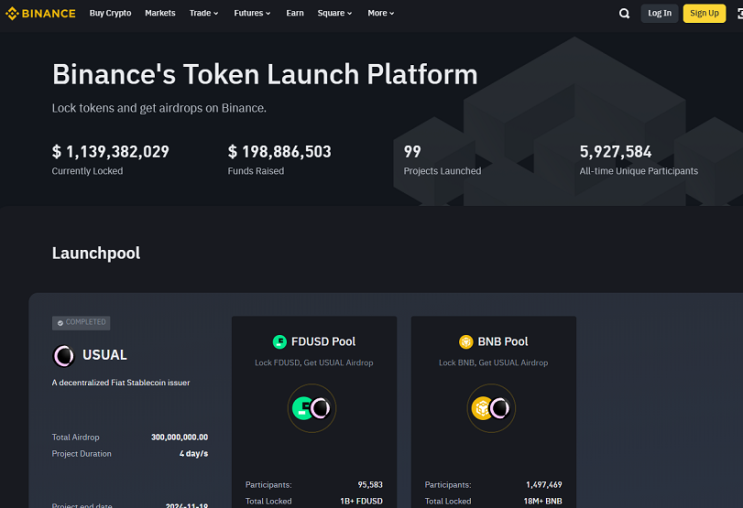743x508 pixels.
Task: Click 'Lock BNB, Get USUAL Airdrop' subtitle
Action: pos(493,363)
